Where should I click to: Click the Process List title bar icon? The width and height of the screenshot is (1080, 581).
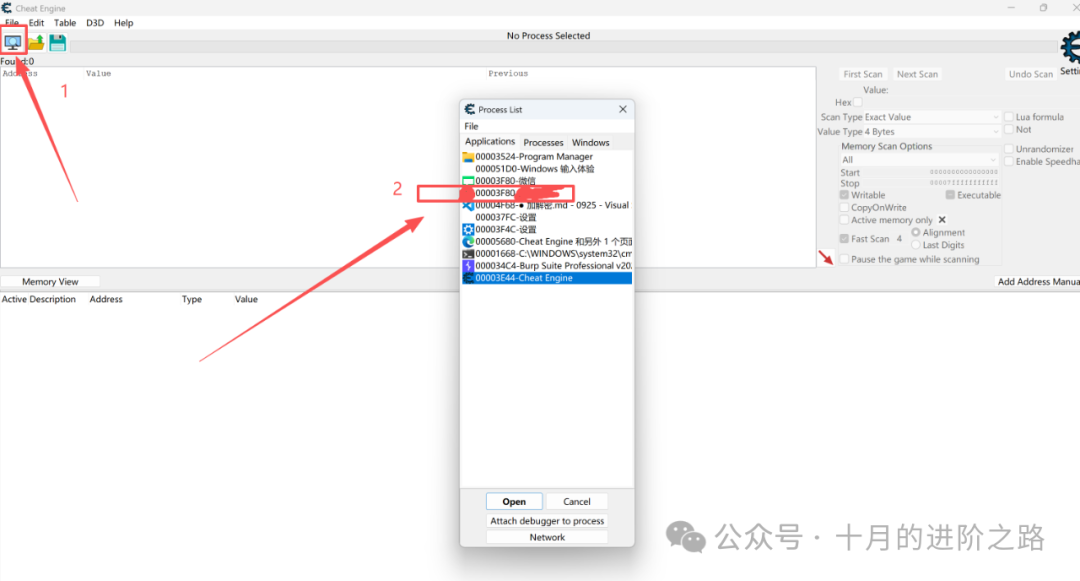click(470, 109)
